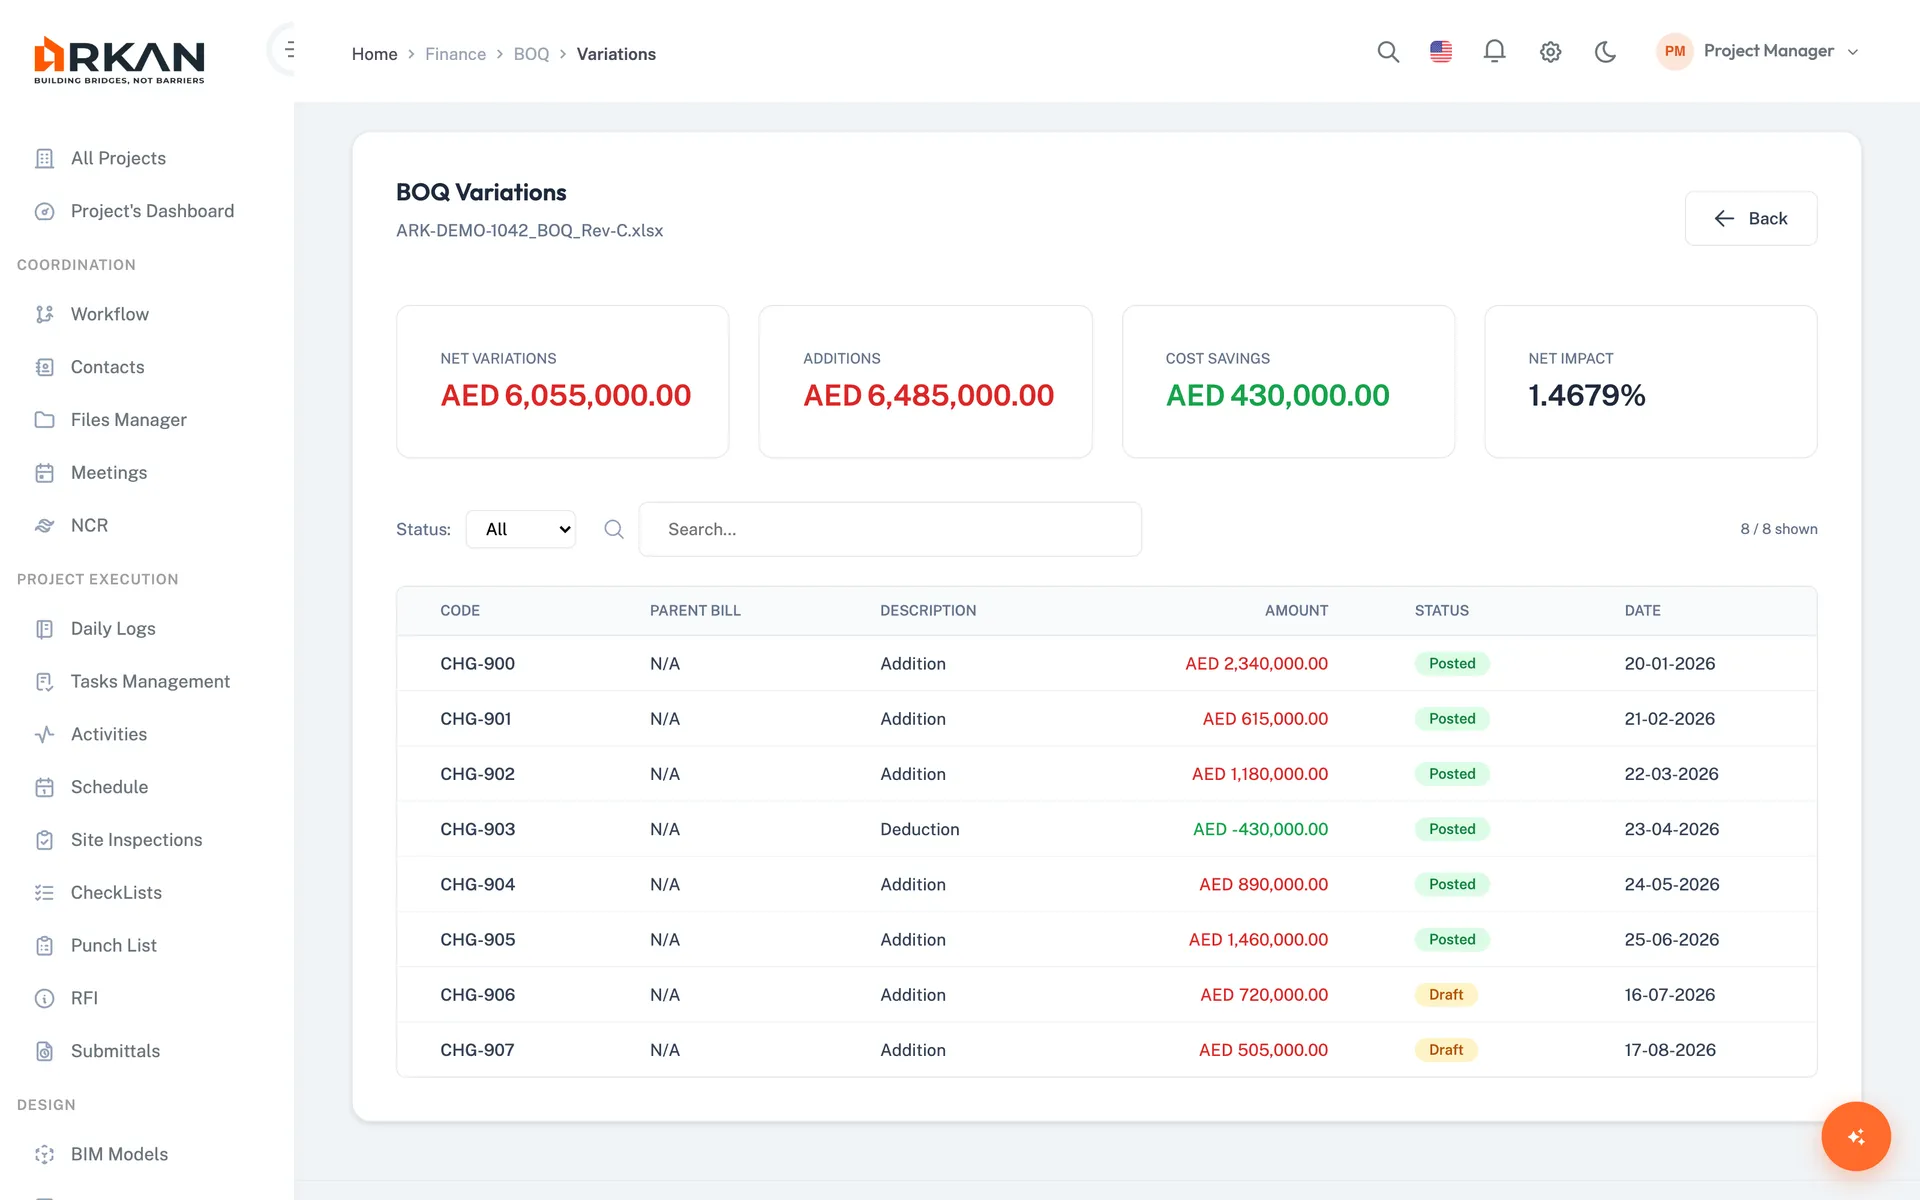Screen dimensions: 1920x1200
Task: Expand the Project Manager user menu
Action: (1759, 51)
